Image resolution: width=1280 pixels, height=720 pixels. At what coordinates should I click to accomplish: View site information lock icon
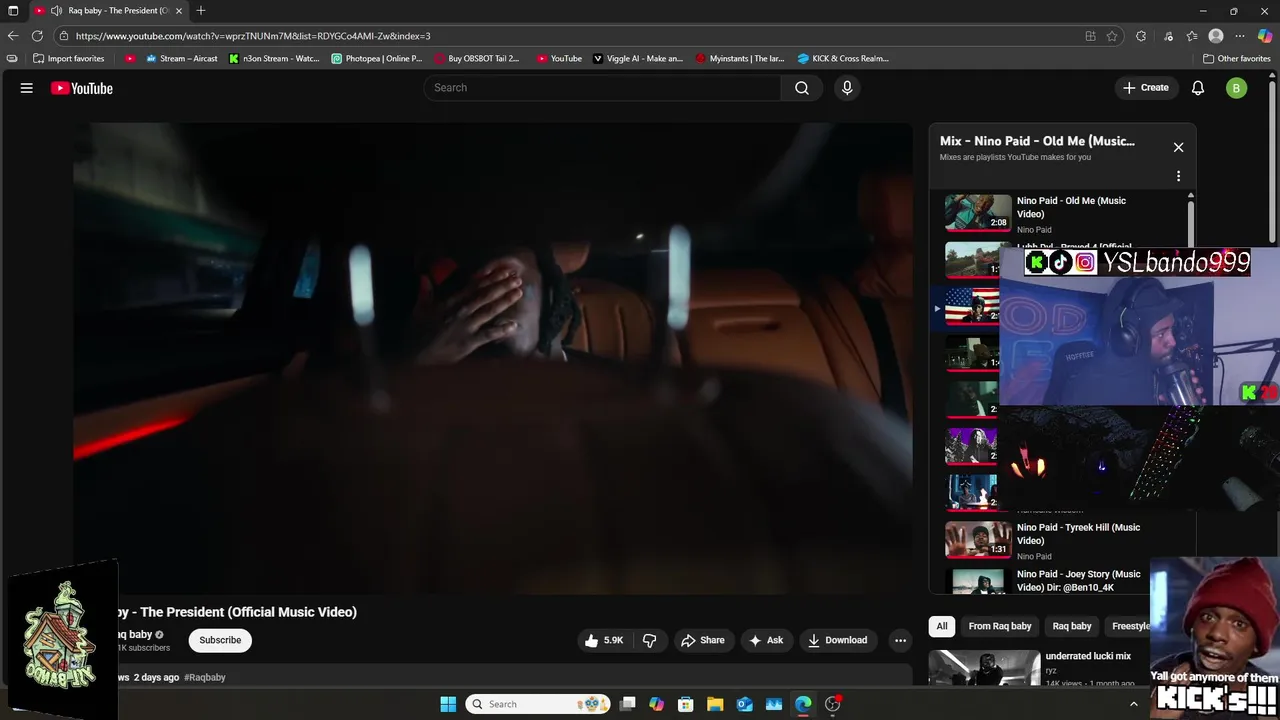pyautogui.click(x=64, y=36)
